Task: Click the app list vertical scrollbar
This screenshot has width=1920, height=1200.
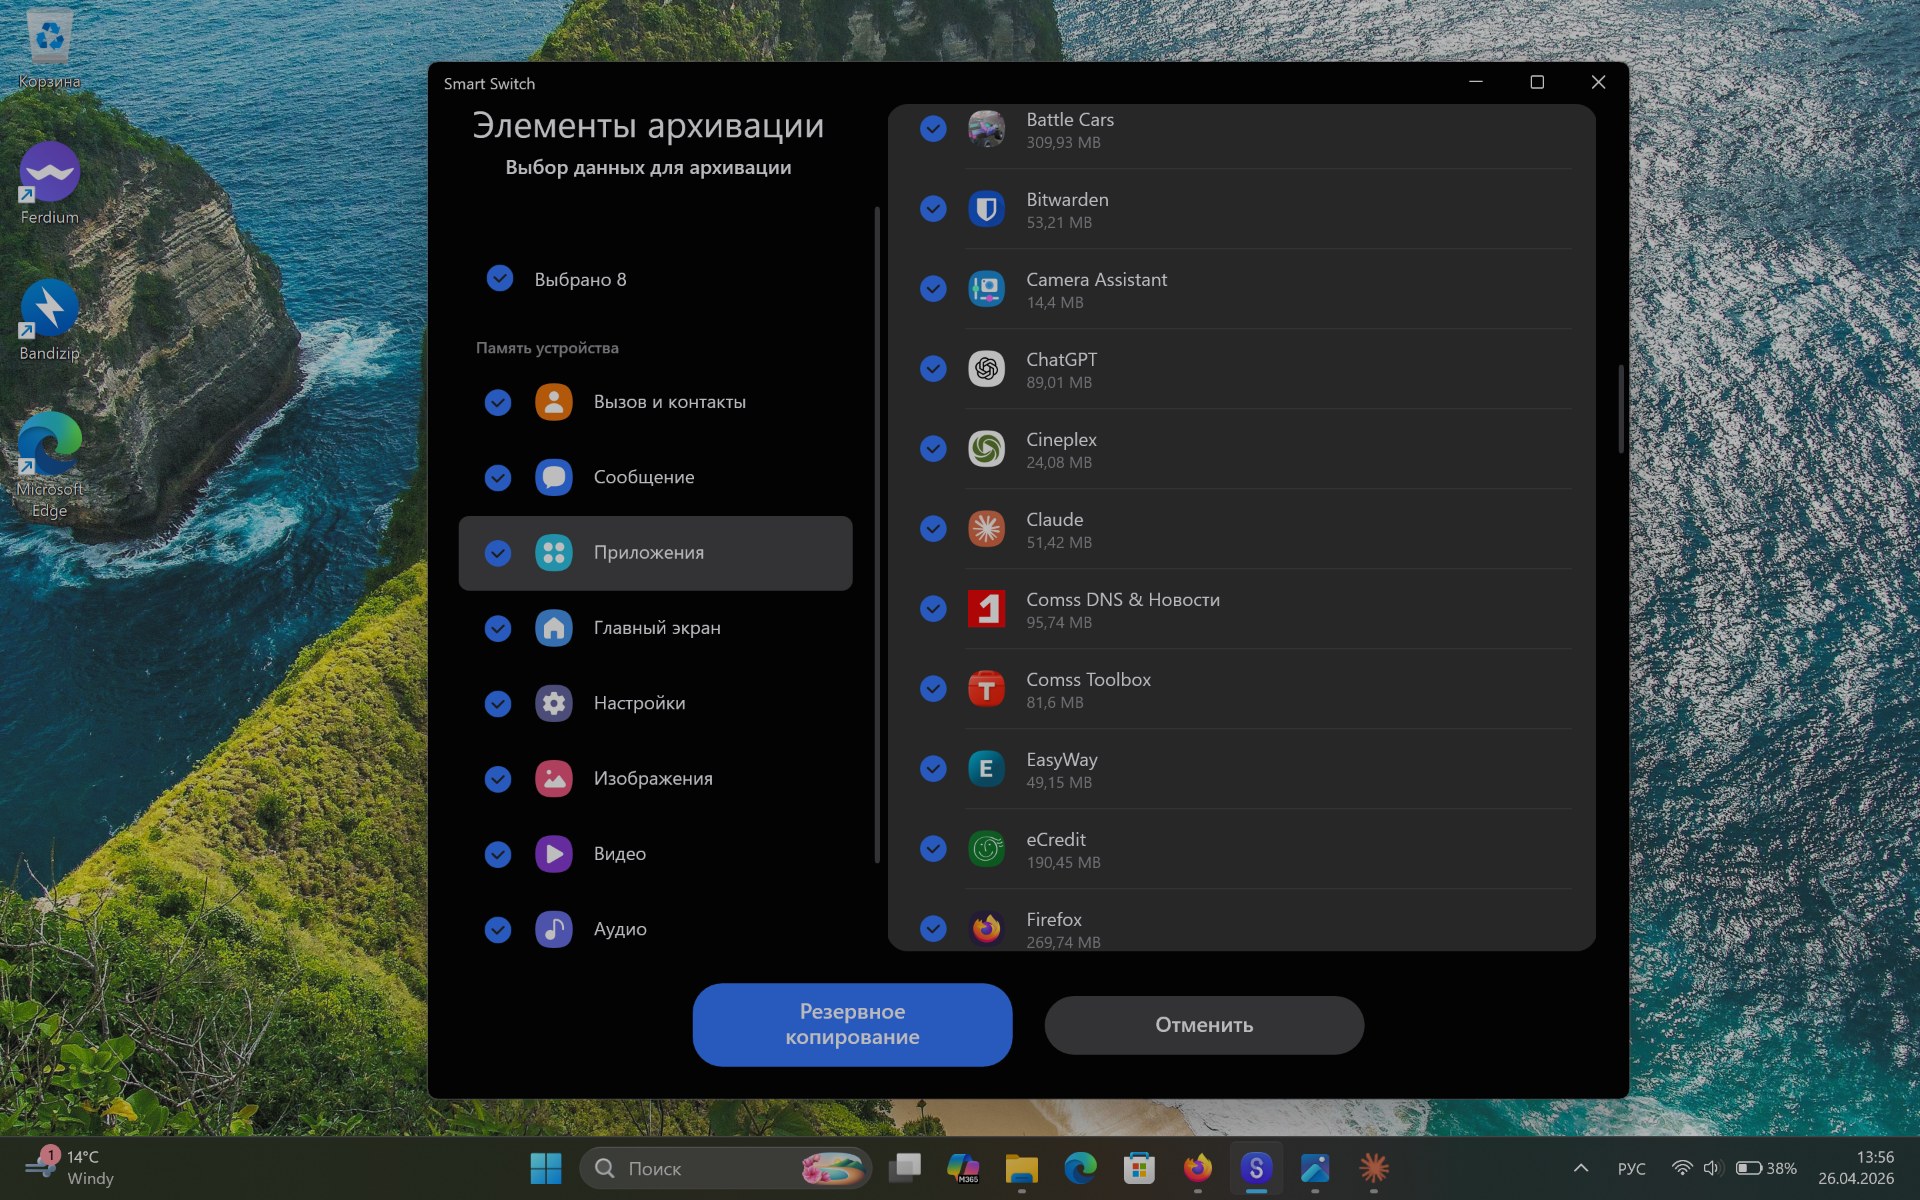Action: tap(1620, 410)
